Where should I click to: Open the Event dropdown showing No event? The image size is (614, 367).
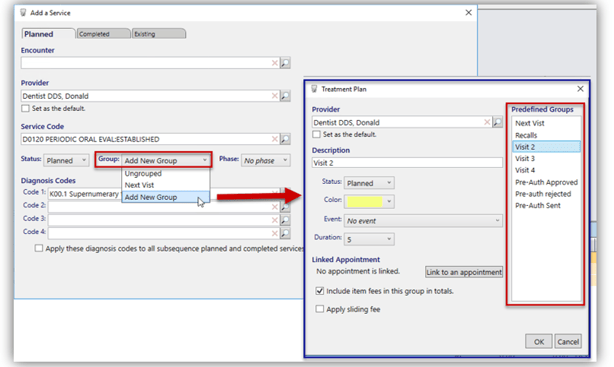click(x=423, y=221)
